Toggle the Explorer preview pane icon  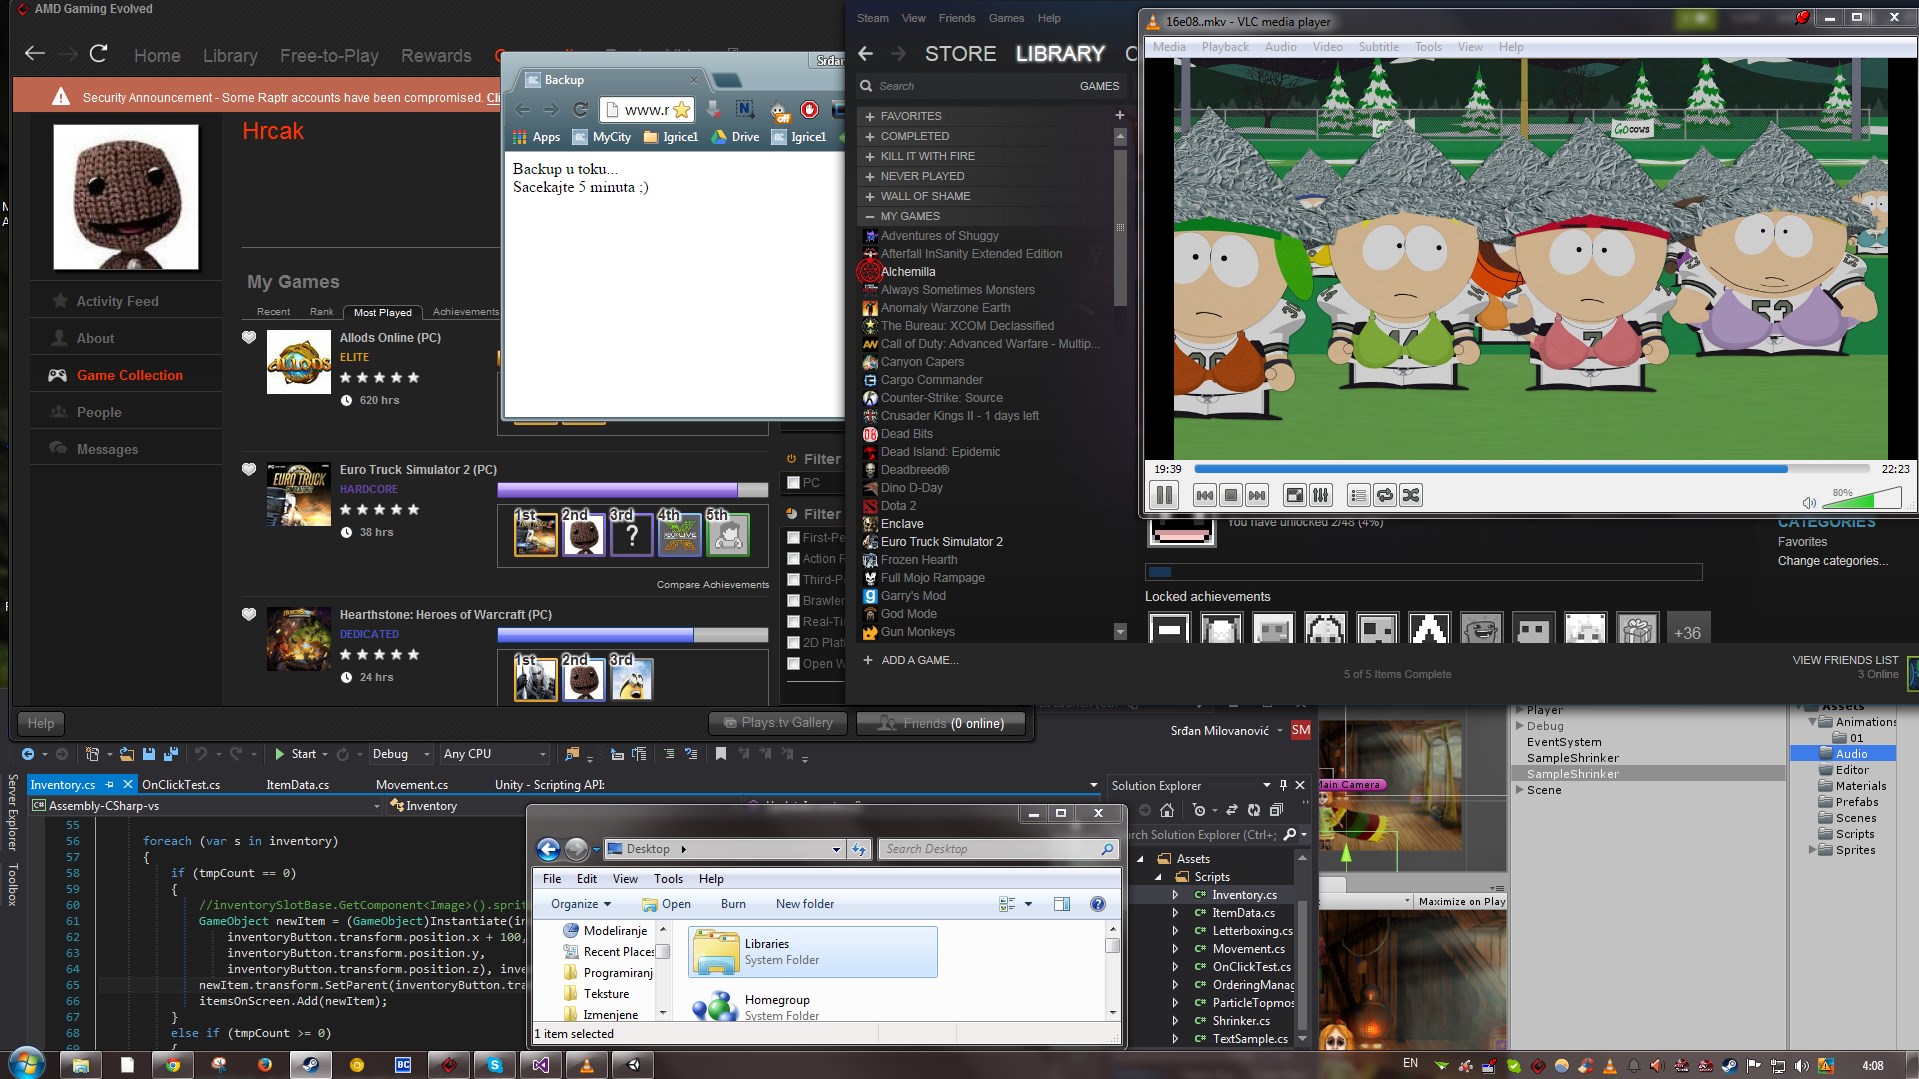(1062, 904)
